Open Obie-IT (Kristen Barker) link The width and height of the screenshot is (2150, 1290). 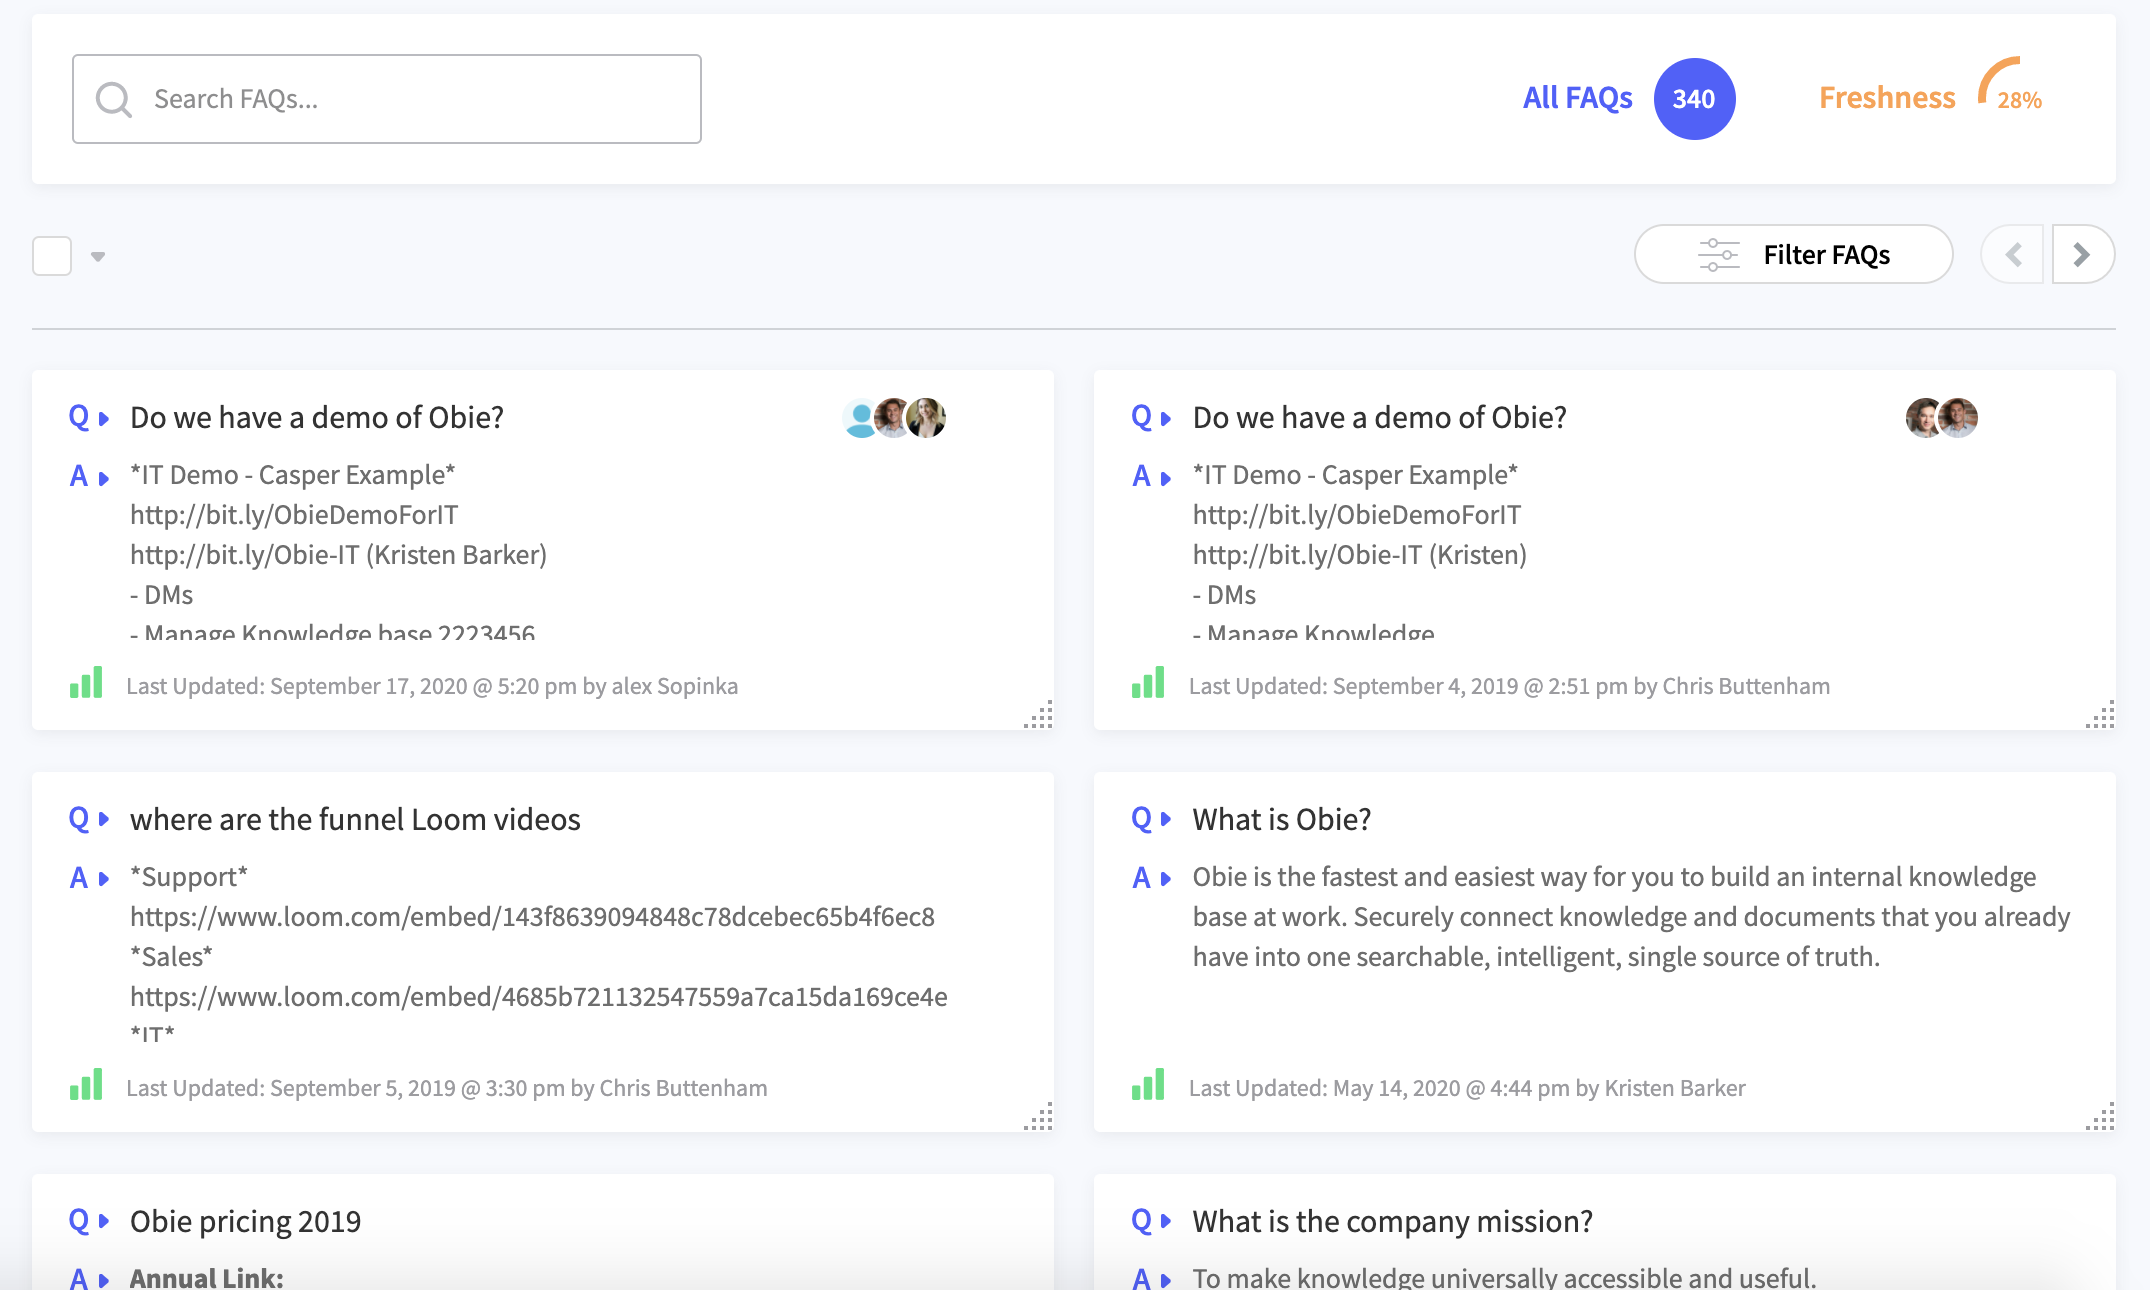click(x=338, y=555)
